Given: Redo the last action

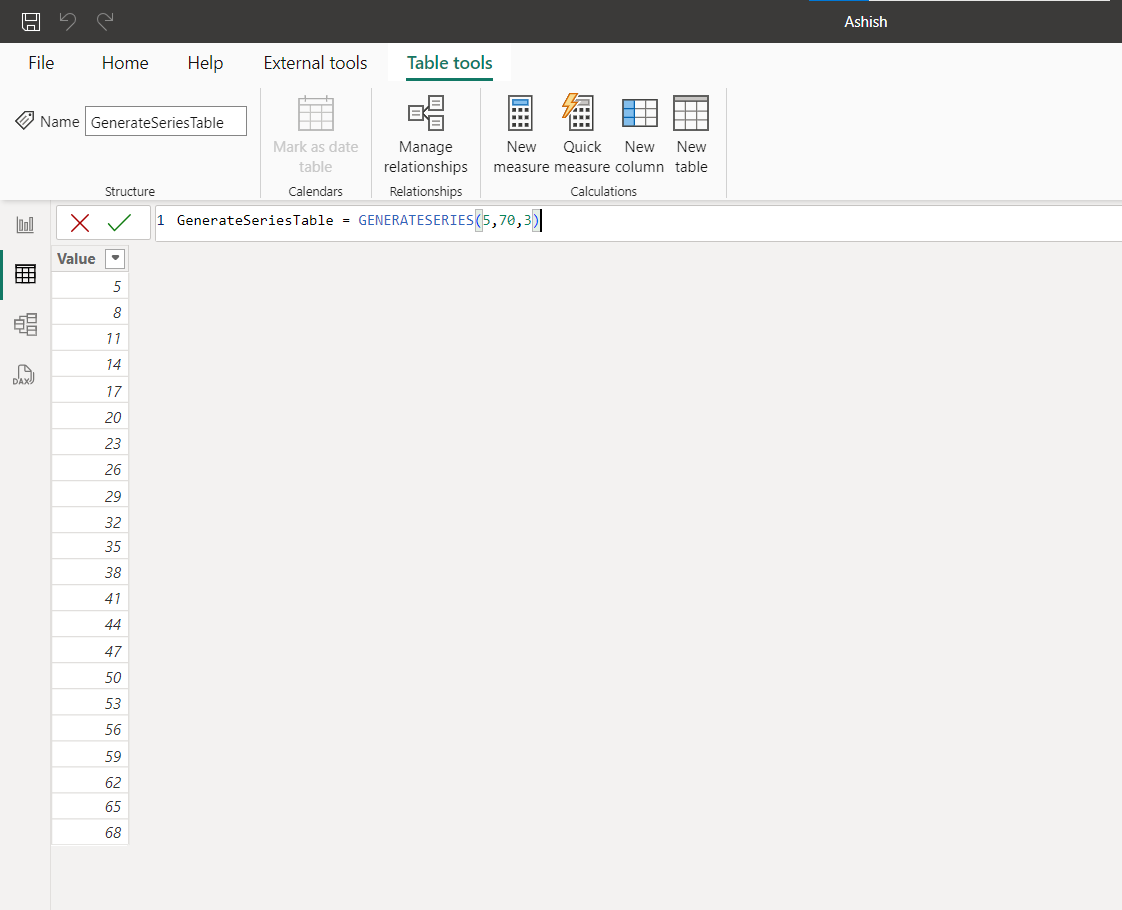Looking at the screenshot, I should click(x=103, y=21).
